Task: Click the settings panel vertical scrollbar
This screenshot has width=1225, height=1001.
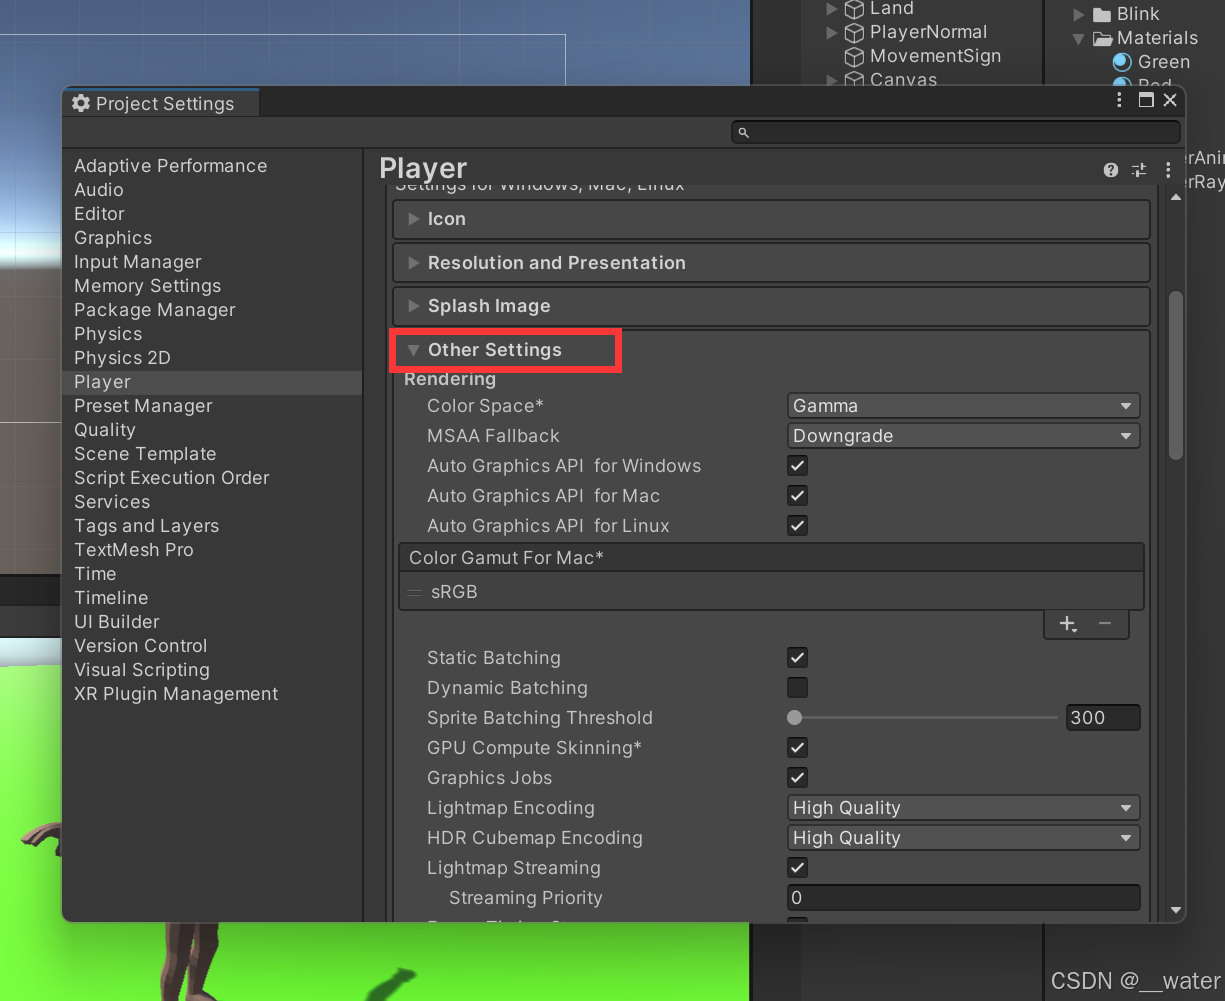Action: point(1176,375)
